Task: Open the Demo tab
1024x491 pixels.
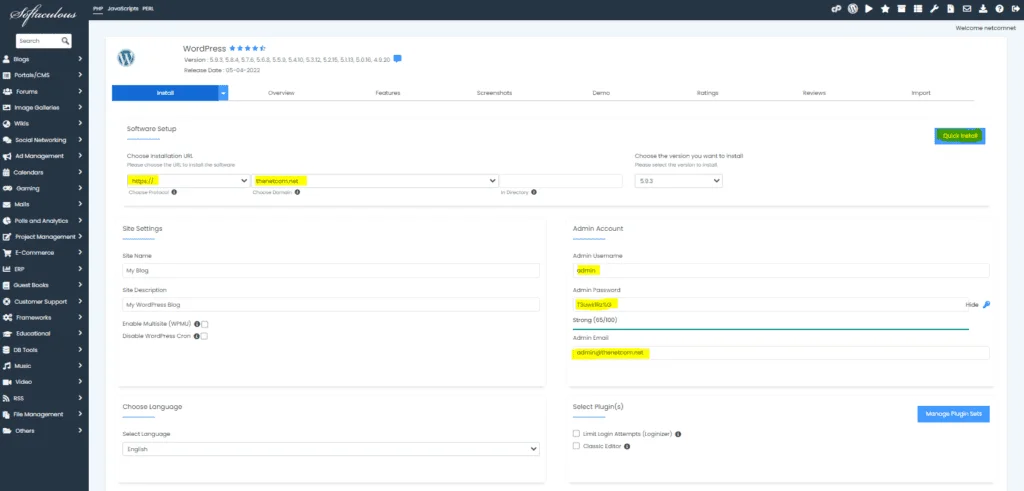Action: coord(601,93)
